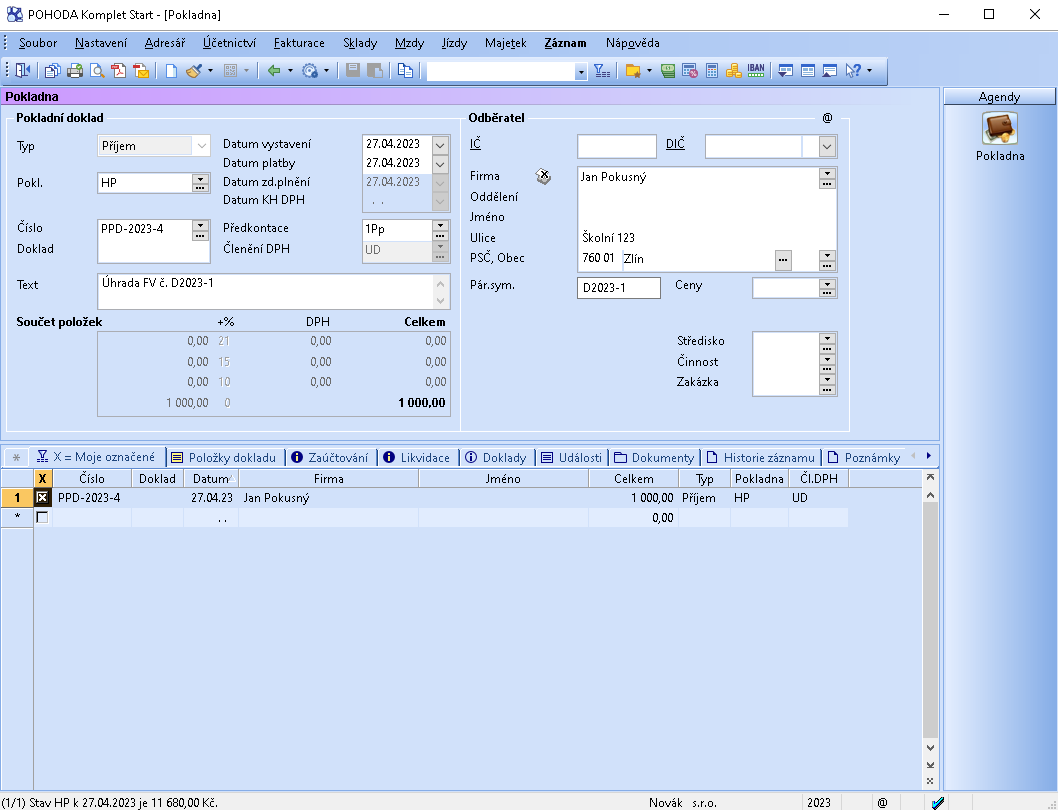
Task: Toggle the X mark checkbox for PPD-2023-4
Action: pos(43,497)
